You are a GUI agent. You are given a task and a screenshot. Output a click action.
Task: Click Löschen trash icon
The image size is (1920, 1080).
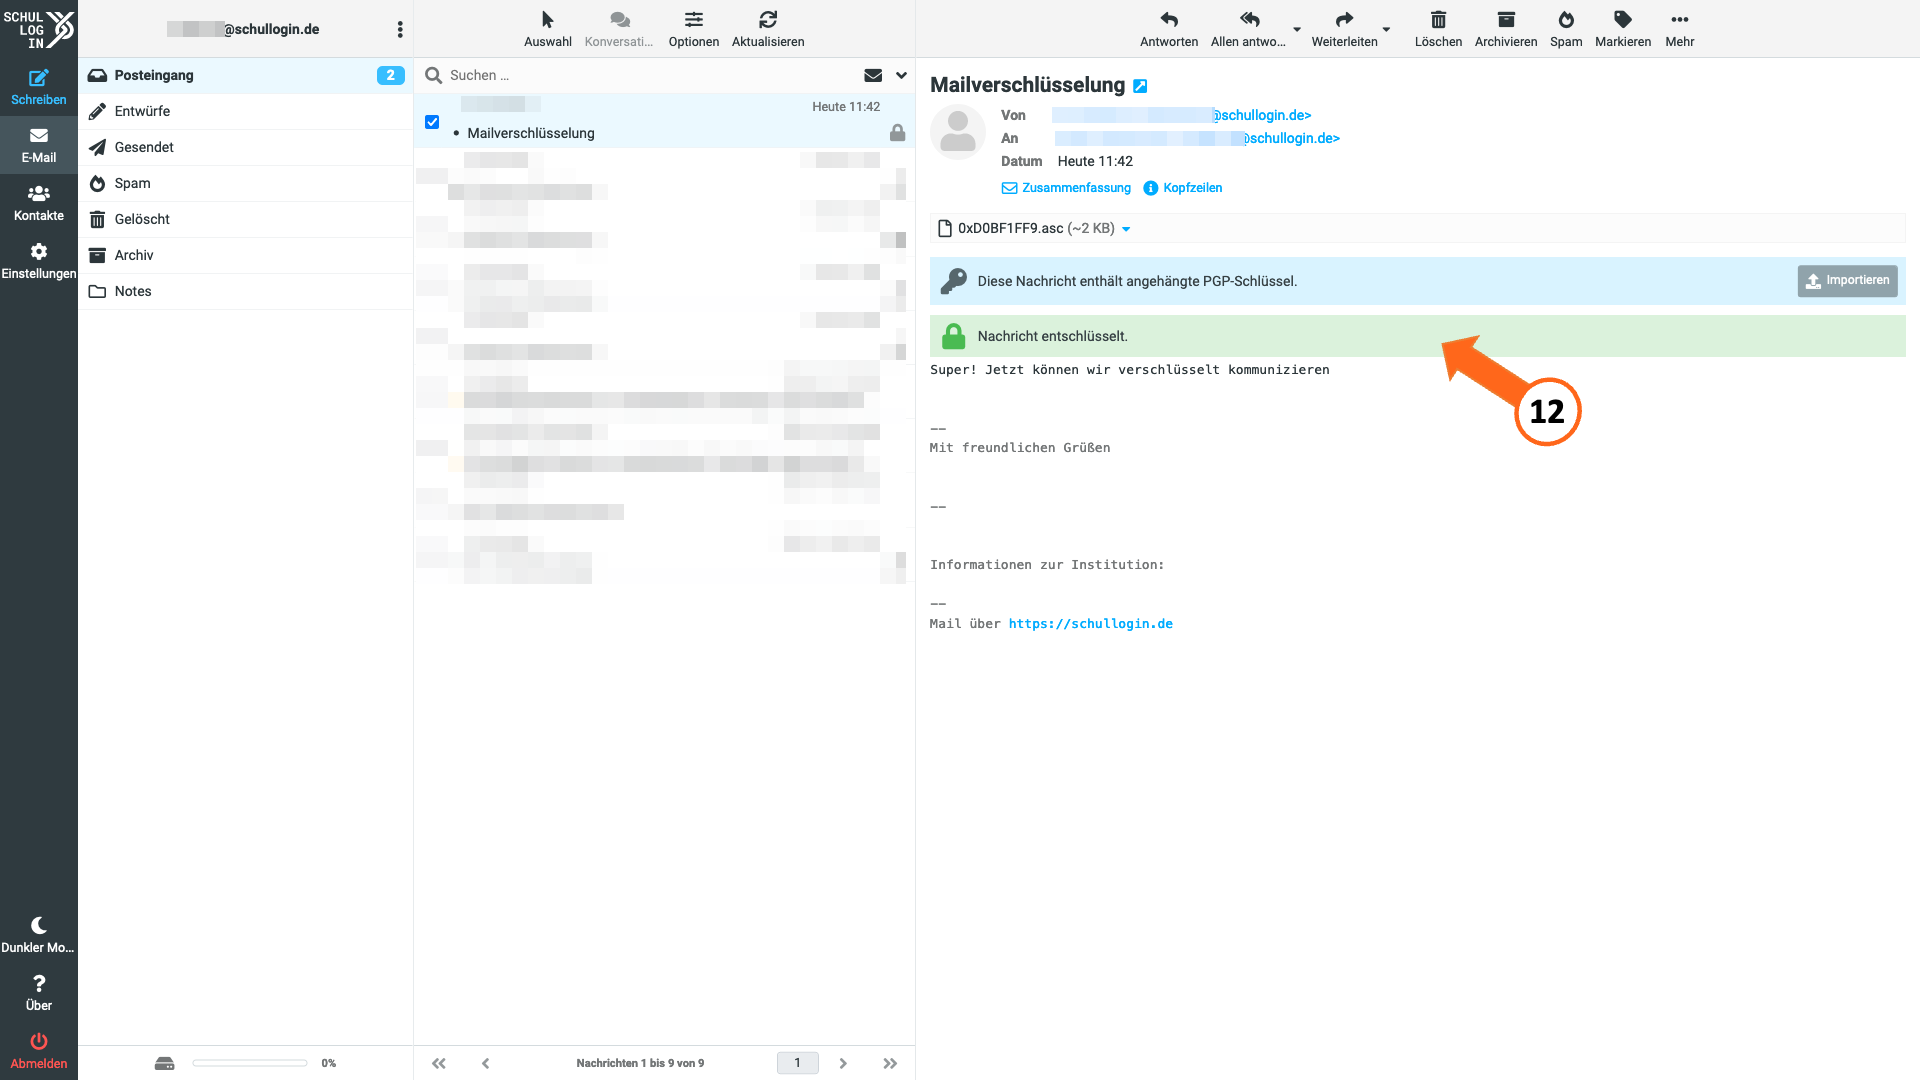pyautogui.click(x=1438, y=29)
